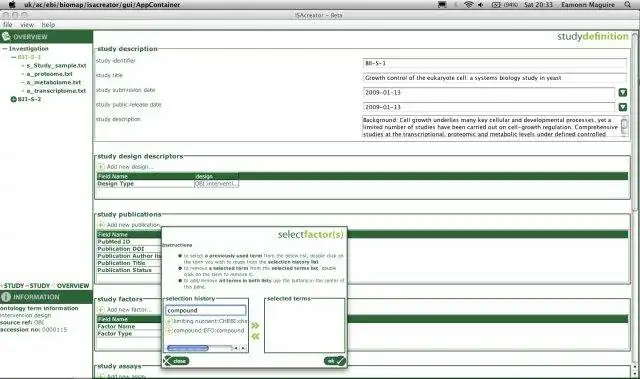Click the study description text area scrollbar
This screenshot has width=640, height=379.
click(624, 126)
